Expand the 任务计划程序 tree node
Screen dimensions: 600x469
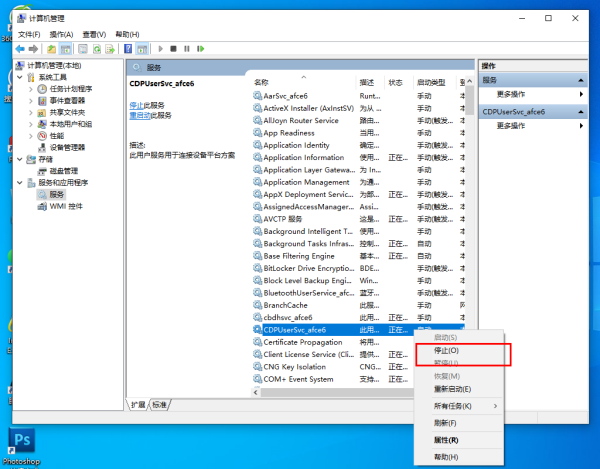click(31, 90)
